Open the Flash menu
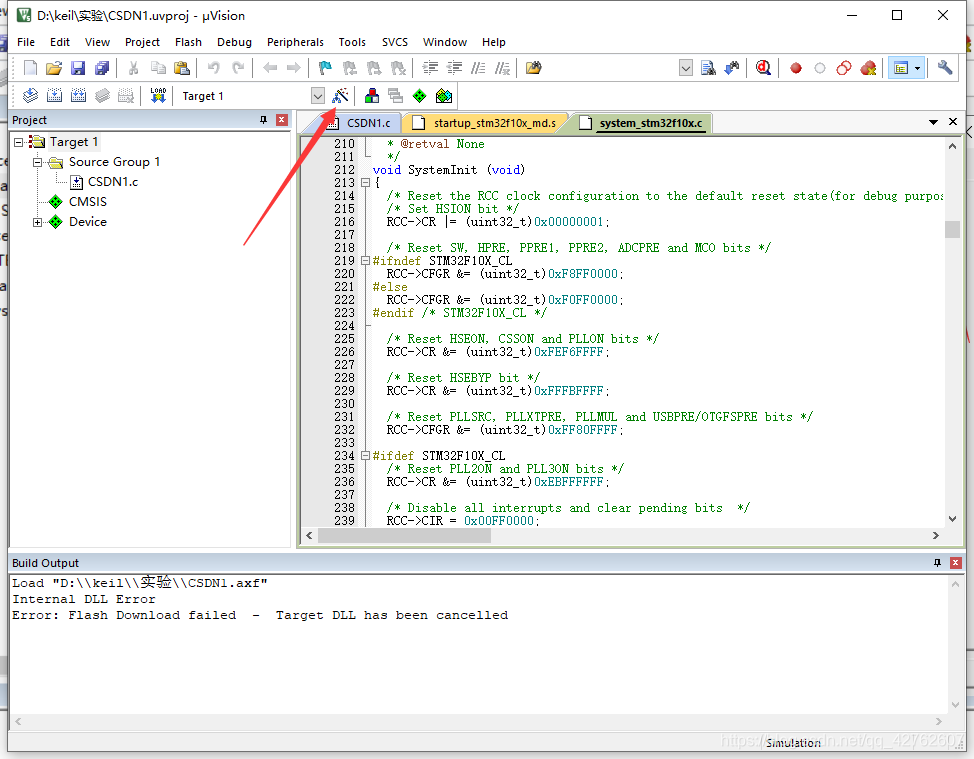This screenshot has height=759, width=974. point(188,42)
